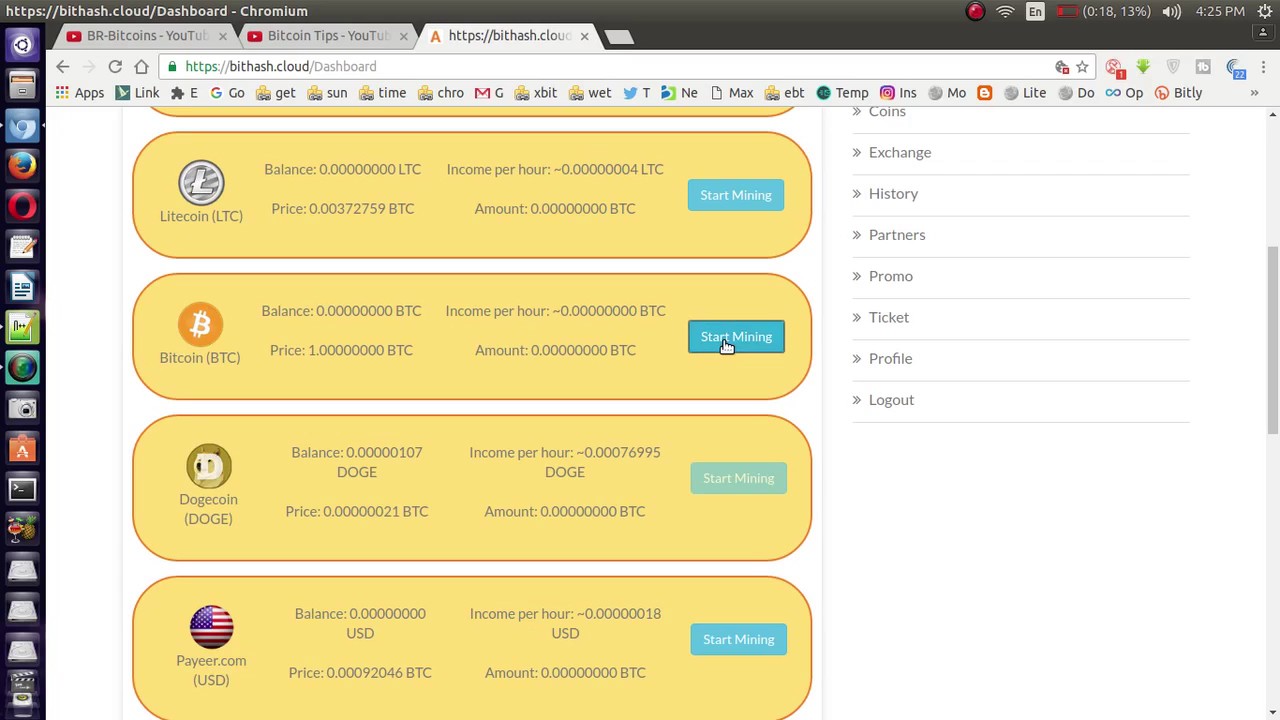This screenshot has width=1280, height=720.
Task: Open the Twitter T bookmark
Action: click(x=636, y=93)
